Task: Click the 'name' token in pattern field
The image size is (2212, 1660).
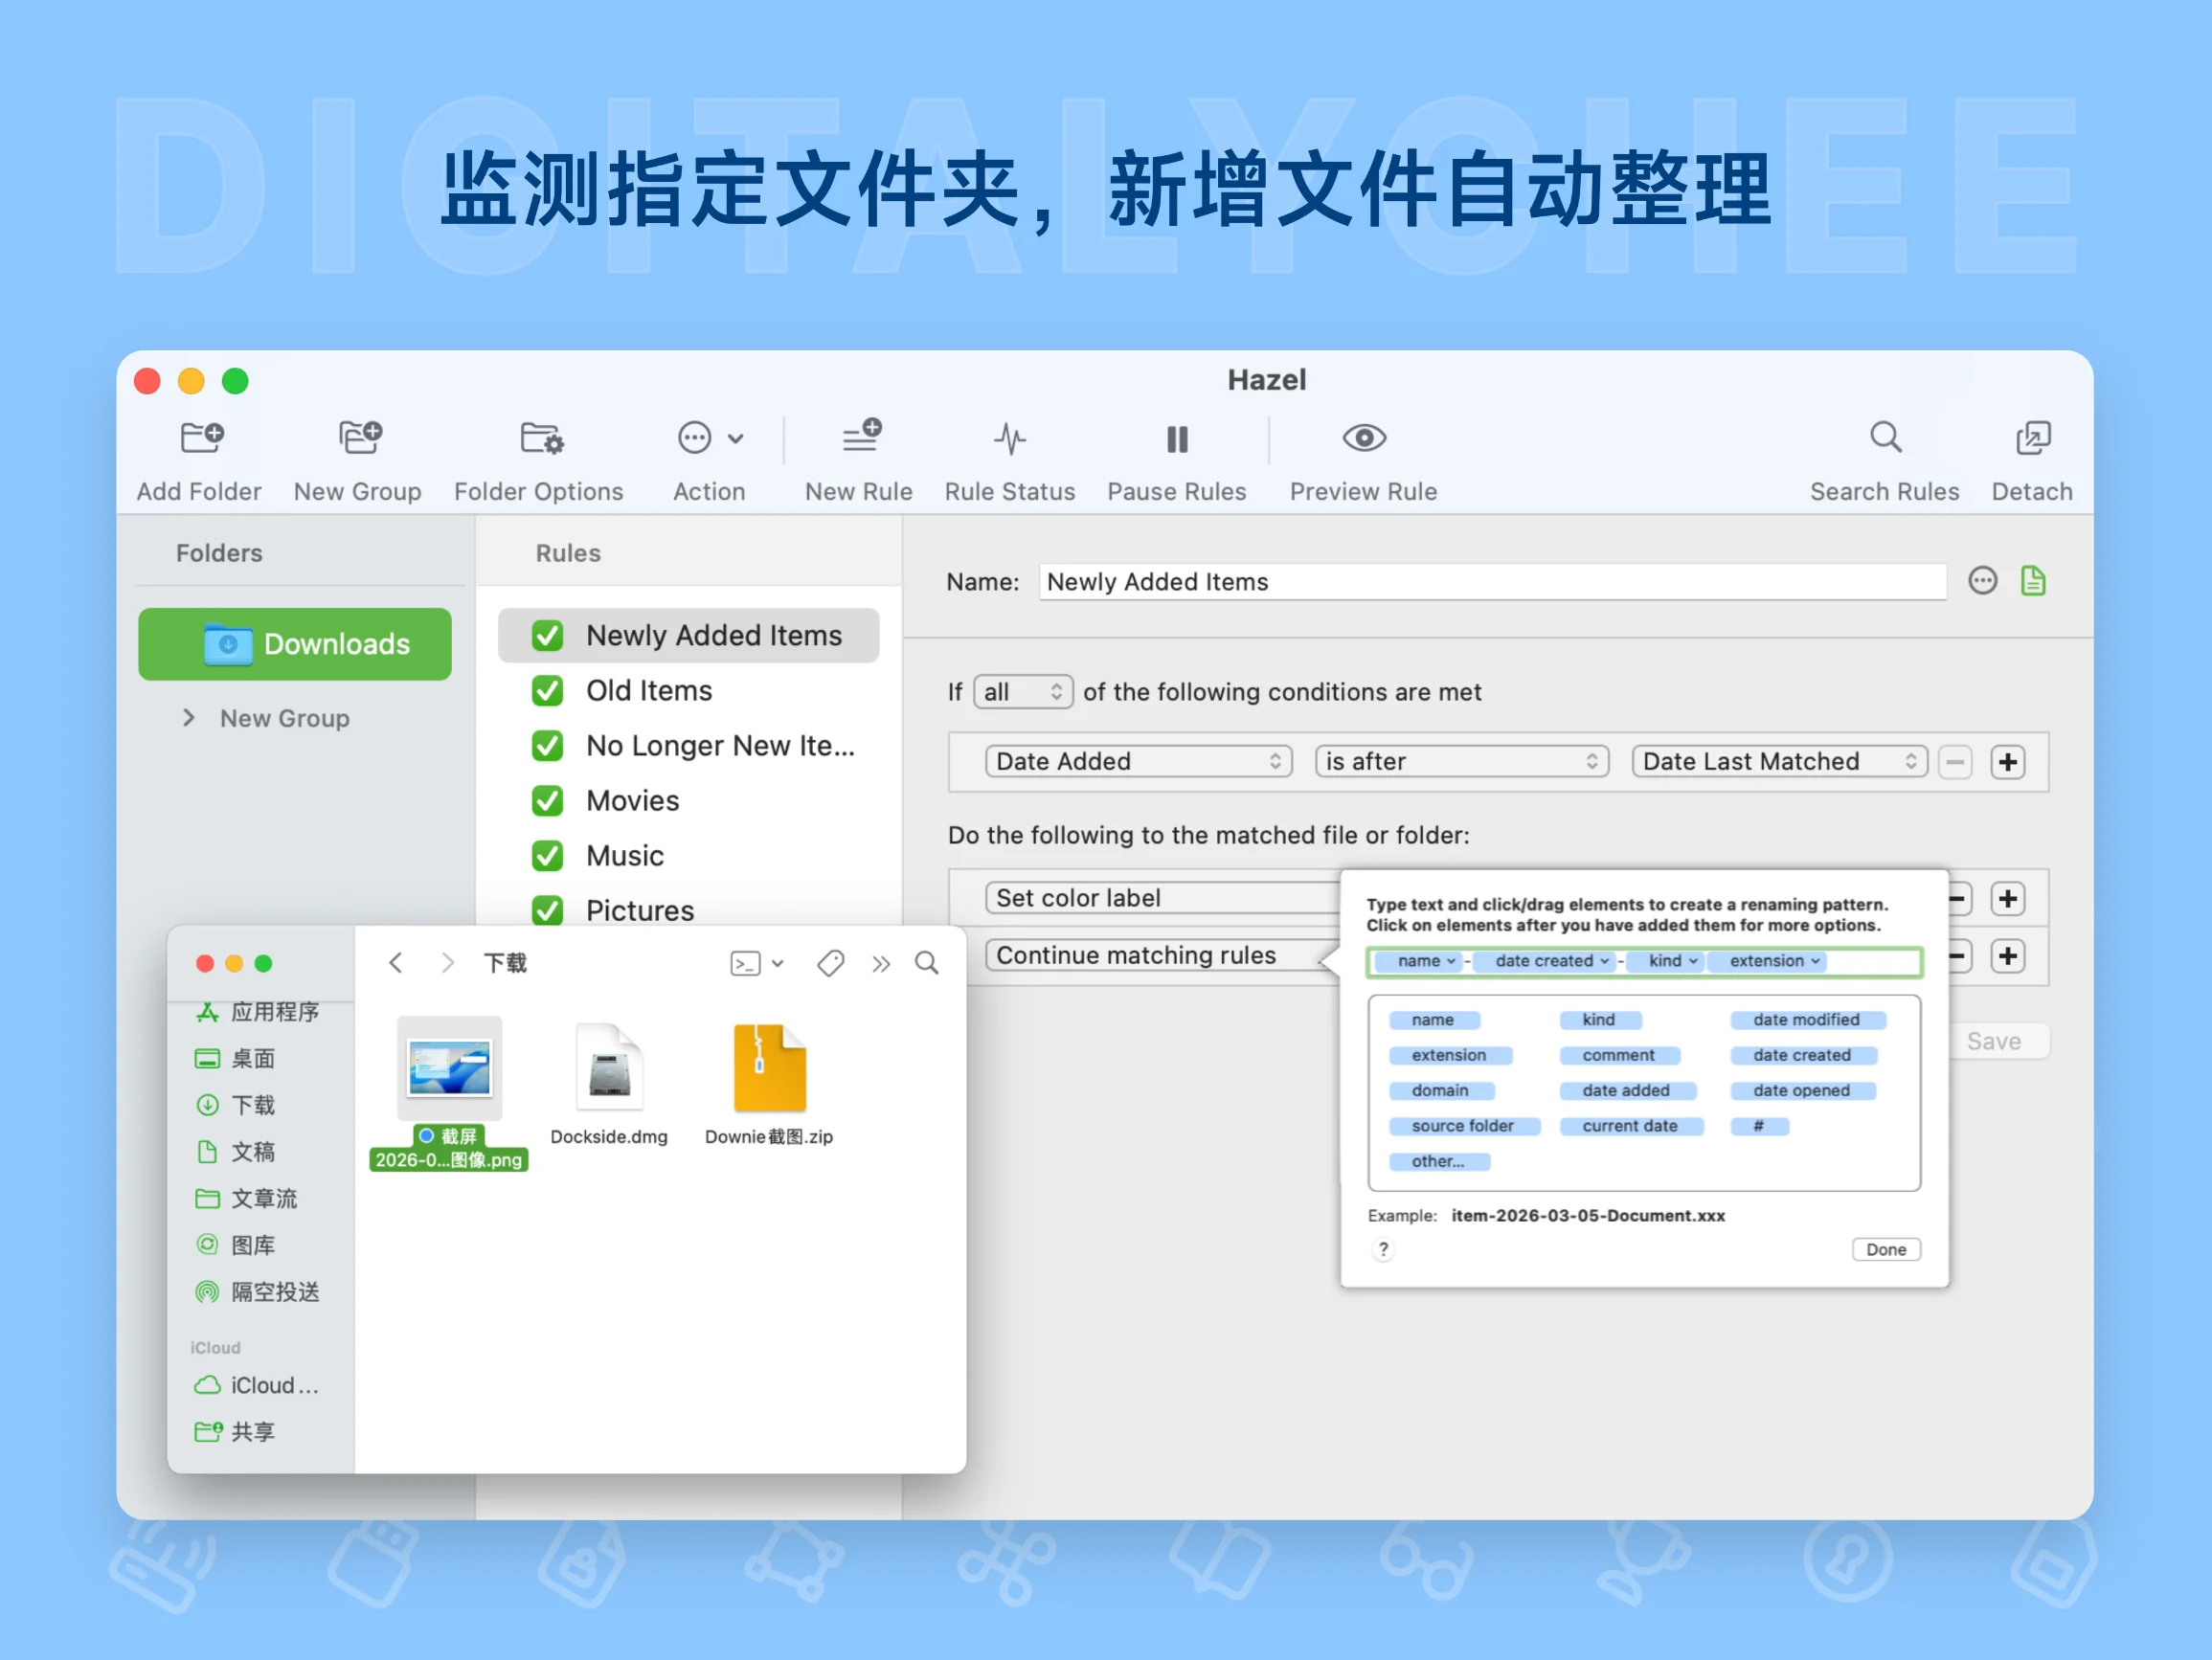Action: pyautogui.click(x=1419, y=961)
